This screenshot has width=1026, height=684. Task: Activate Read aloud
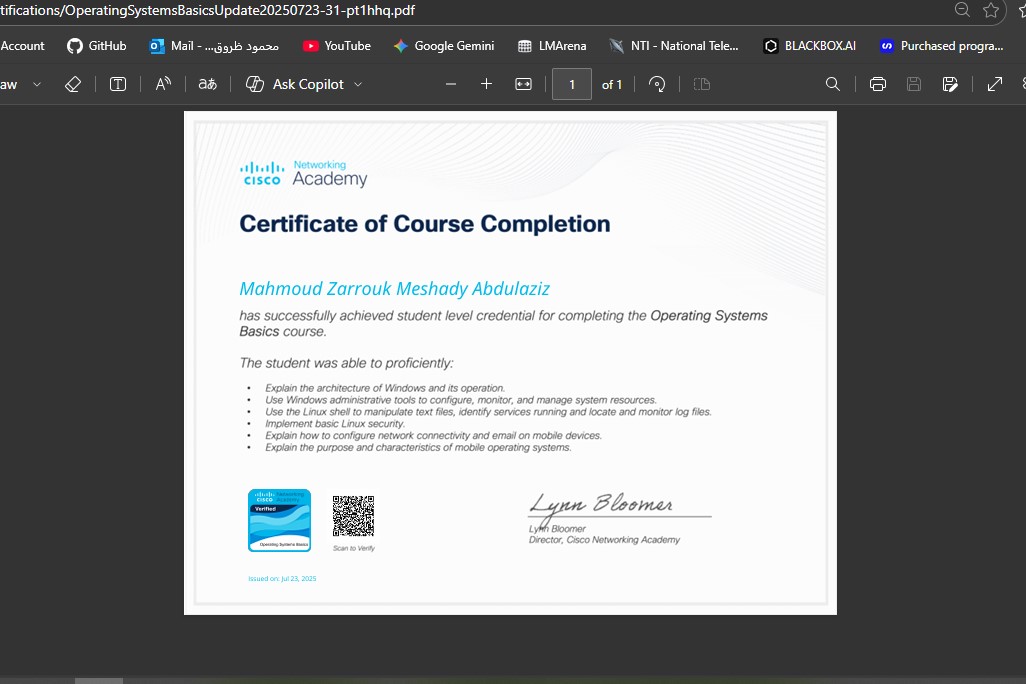163,84
